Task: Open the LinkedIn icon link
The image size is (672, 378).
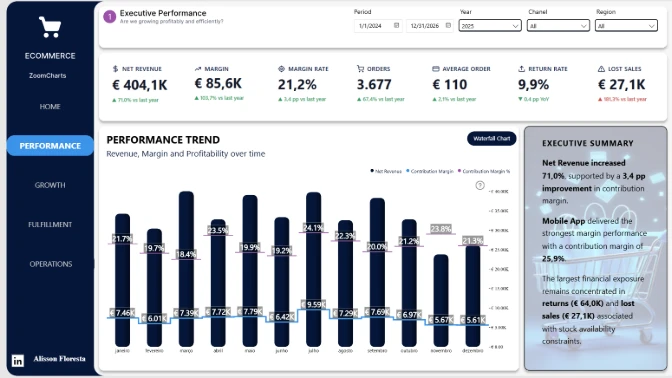Action: pos(18,361)
